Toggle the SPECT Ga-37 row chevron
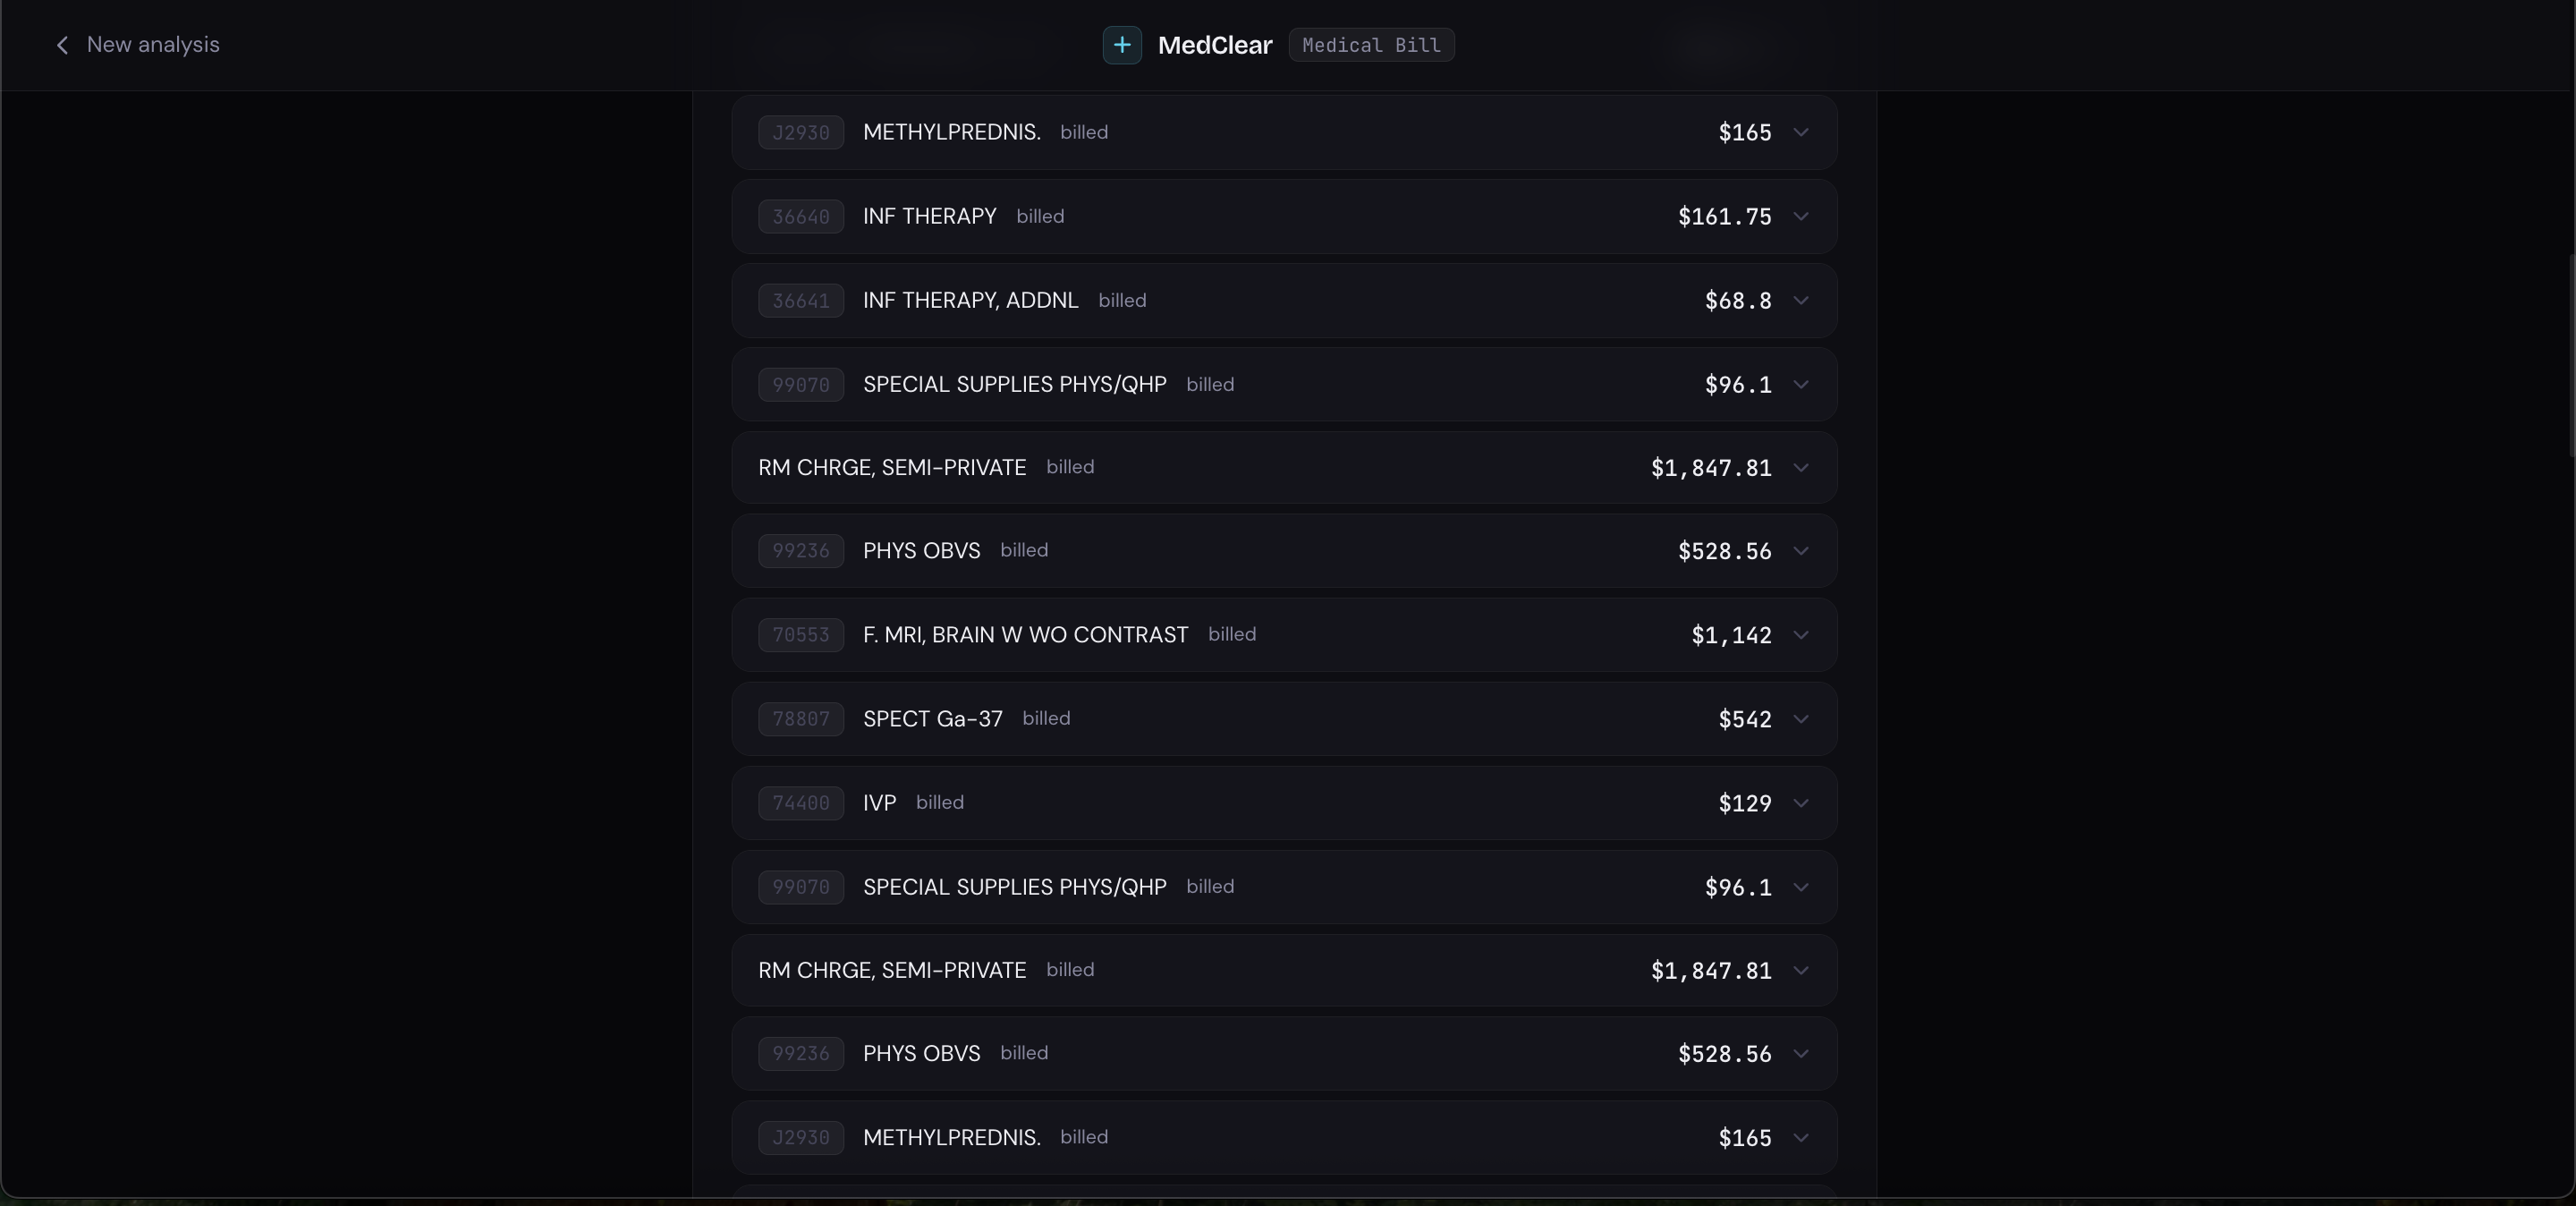Screen dimensions: 2576x1206 [x=1800, y=719]
